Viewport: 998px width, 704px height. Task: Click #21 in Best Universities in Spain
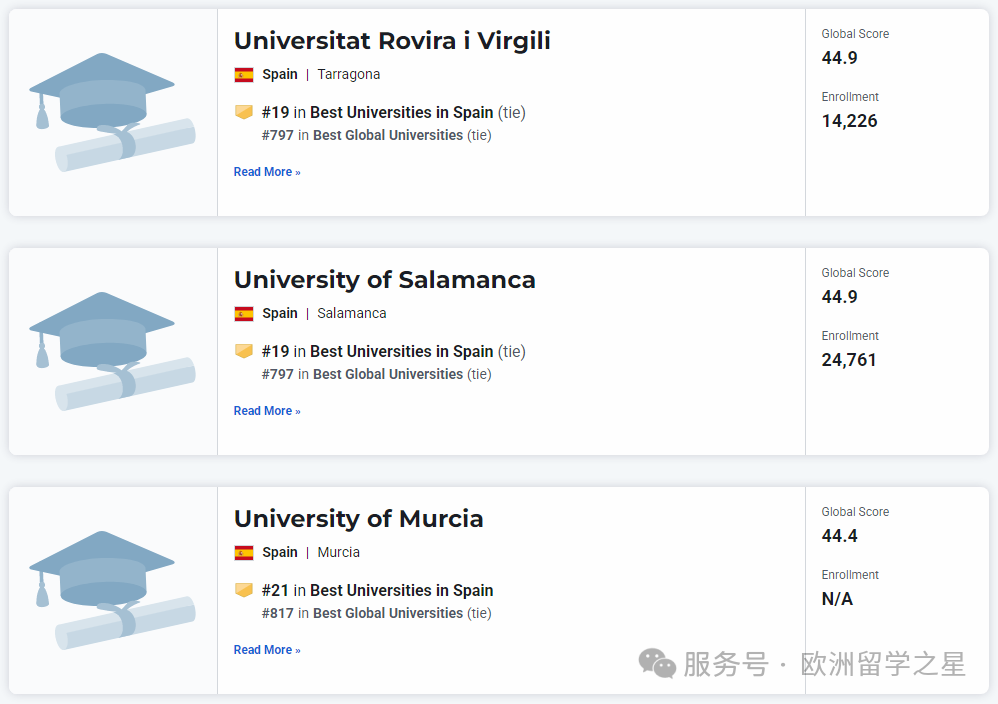377,591
